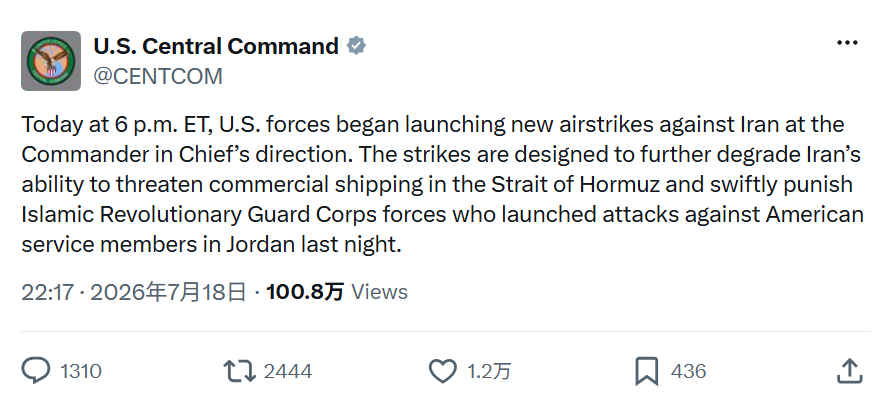Open the three-dot more options menu

pyautogui.click(x=847, y=43)
